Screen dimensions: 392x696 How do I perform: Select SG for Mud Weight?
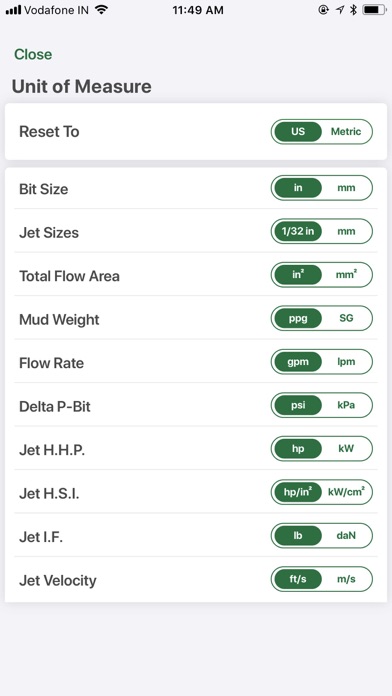[346, 318]
